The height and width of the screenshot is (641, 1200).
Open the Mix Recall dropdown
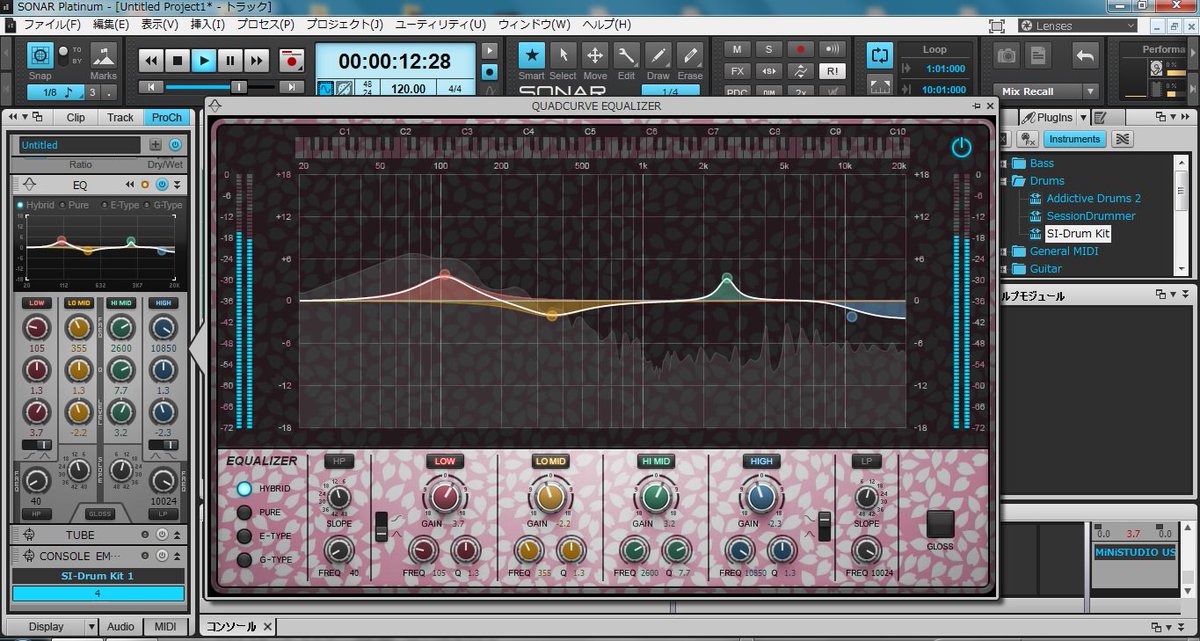pyautogui.click(x=1089, y=91)
